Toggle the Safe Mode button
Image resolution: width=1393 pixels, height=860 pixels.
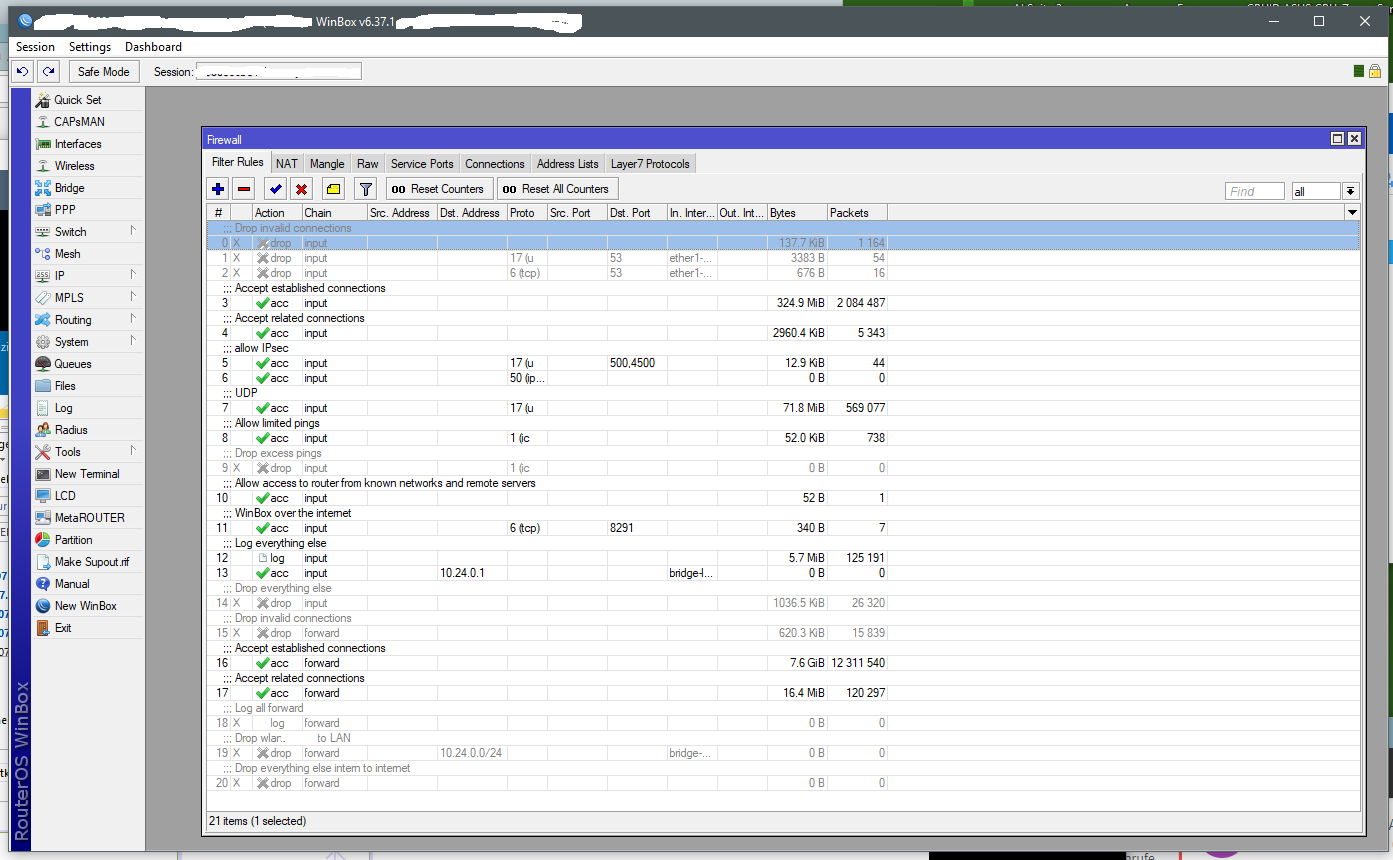click(104, 72)
